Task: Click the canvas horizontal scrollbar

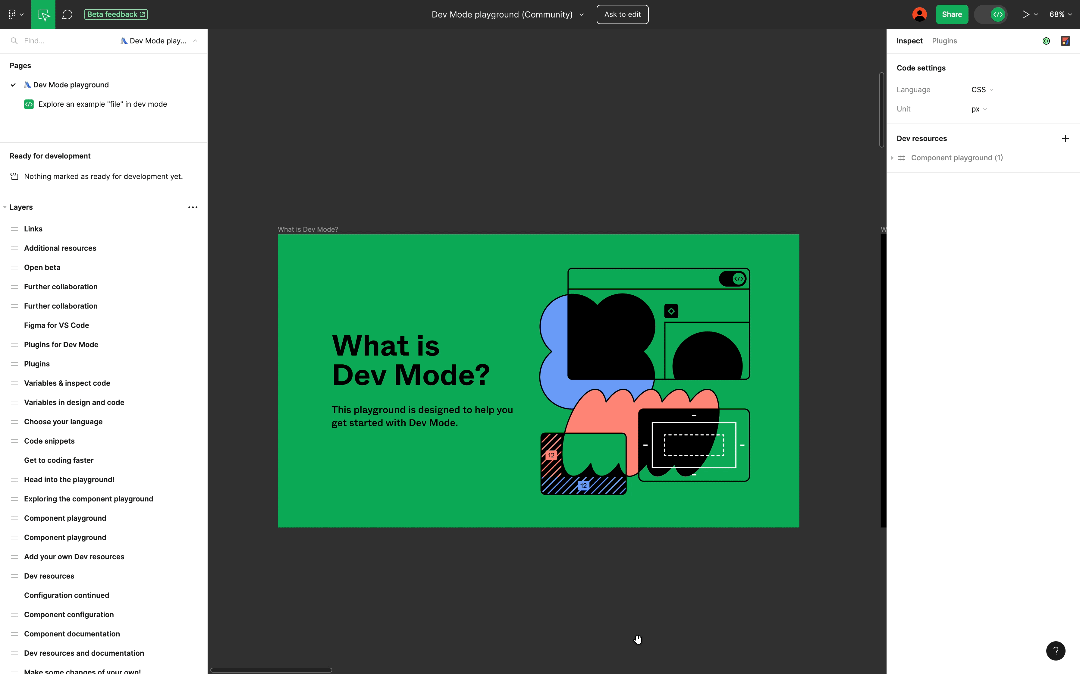Action: 271,670
